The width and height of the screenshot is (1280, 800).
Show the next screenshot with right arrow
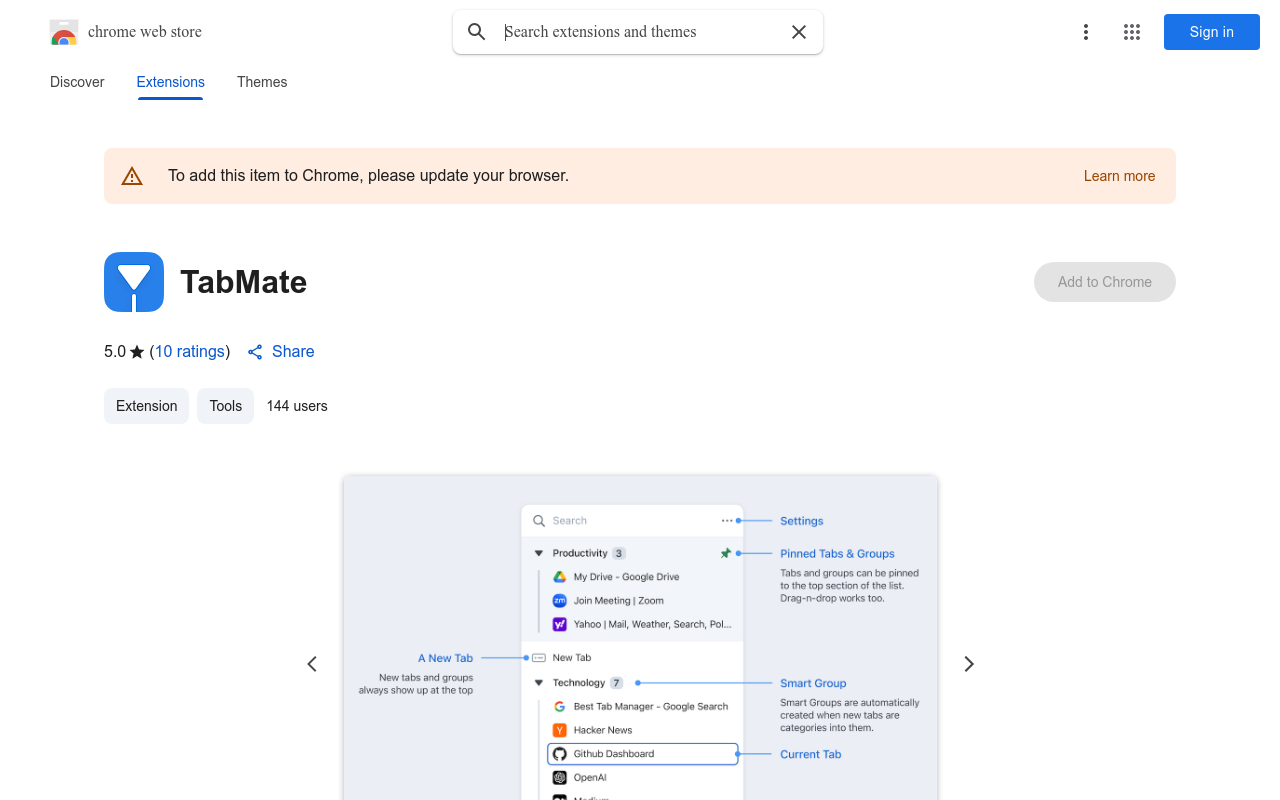pos(968,664)
